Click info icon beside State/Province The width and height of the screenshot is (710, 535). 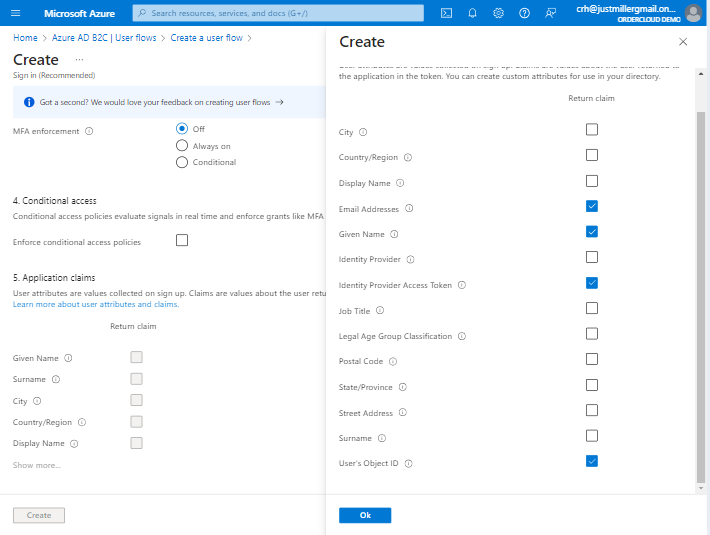[403, 387]
